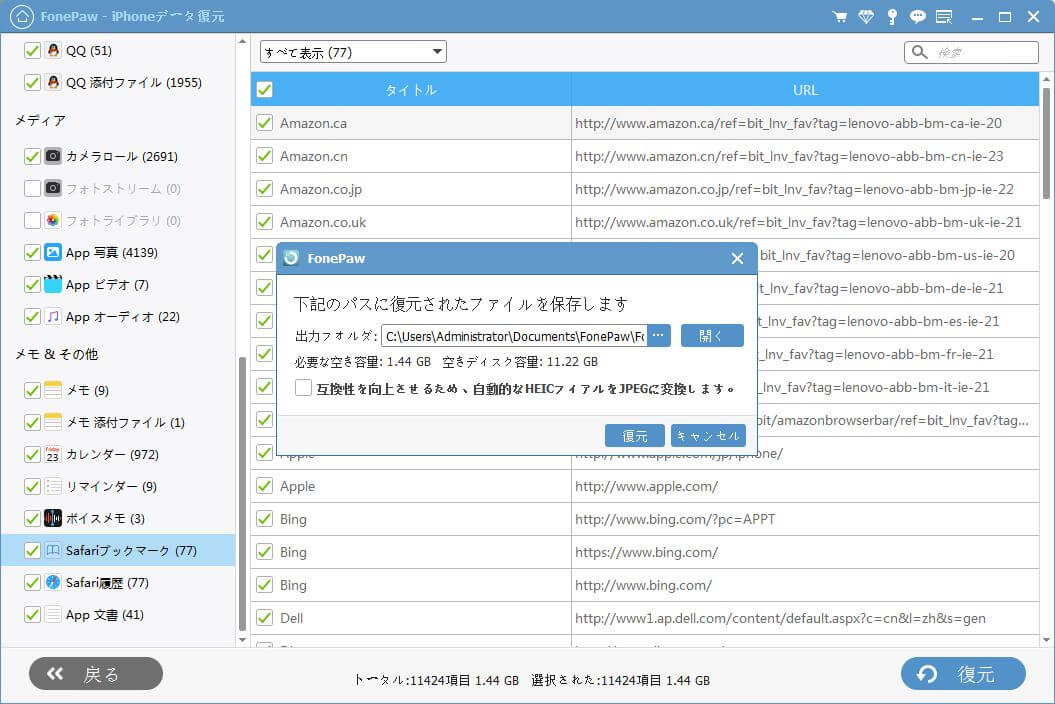
Task: Click the App 写真 picture icon
Action: coord(53,252)
